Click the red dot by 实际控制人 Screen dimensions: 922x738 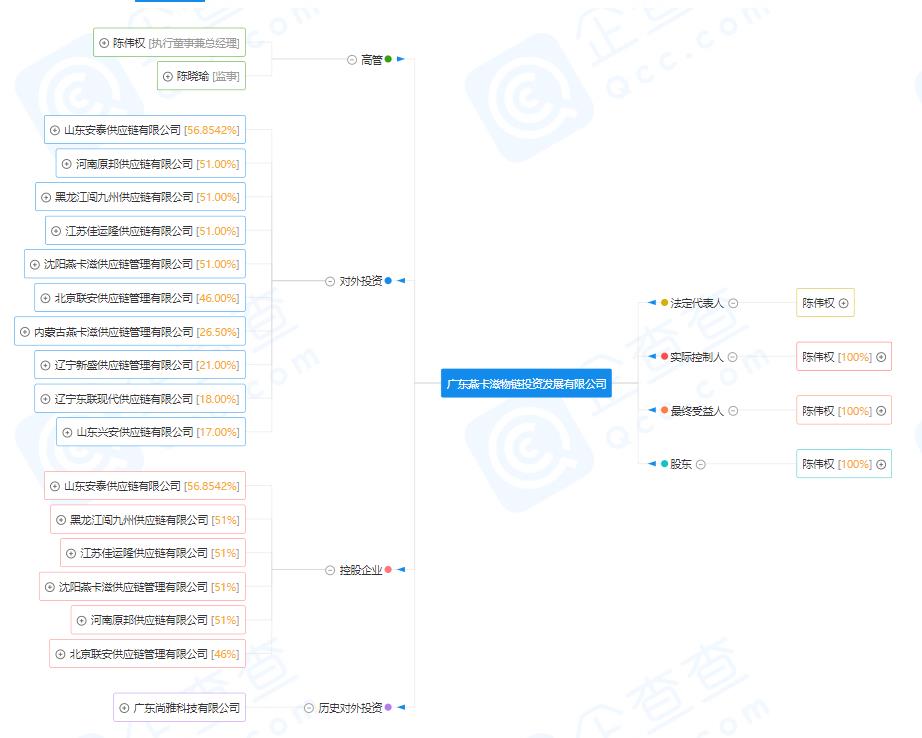664,357
